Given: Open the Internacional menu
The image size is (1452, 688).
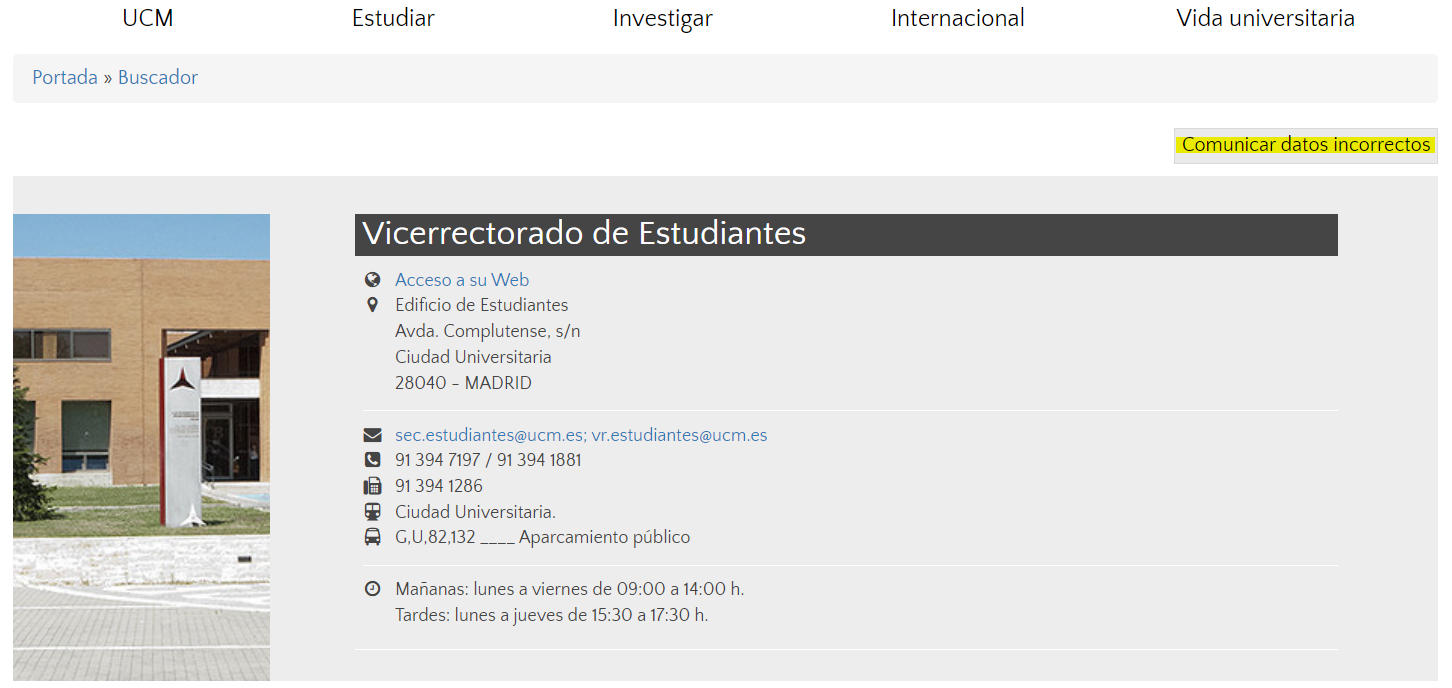Looking at the screenshot, I should (x=958, y=18).
